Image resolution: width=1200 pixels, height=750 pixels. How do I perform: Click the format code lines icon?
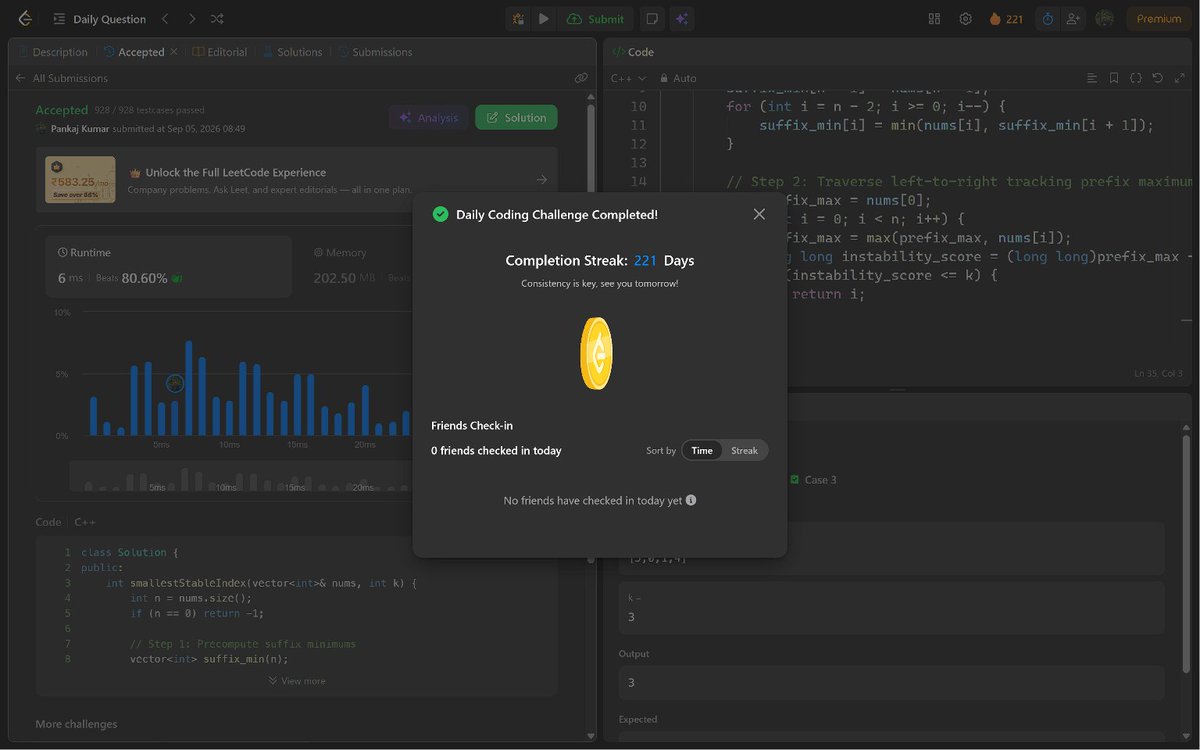tap(1092, 78)
